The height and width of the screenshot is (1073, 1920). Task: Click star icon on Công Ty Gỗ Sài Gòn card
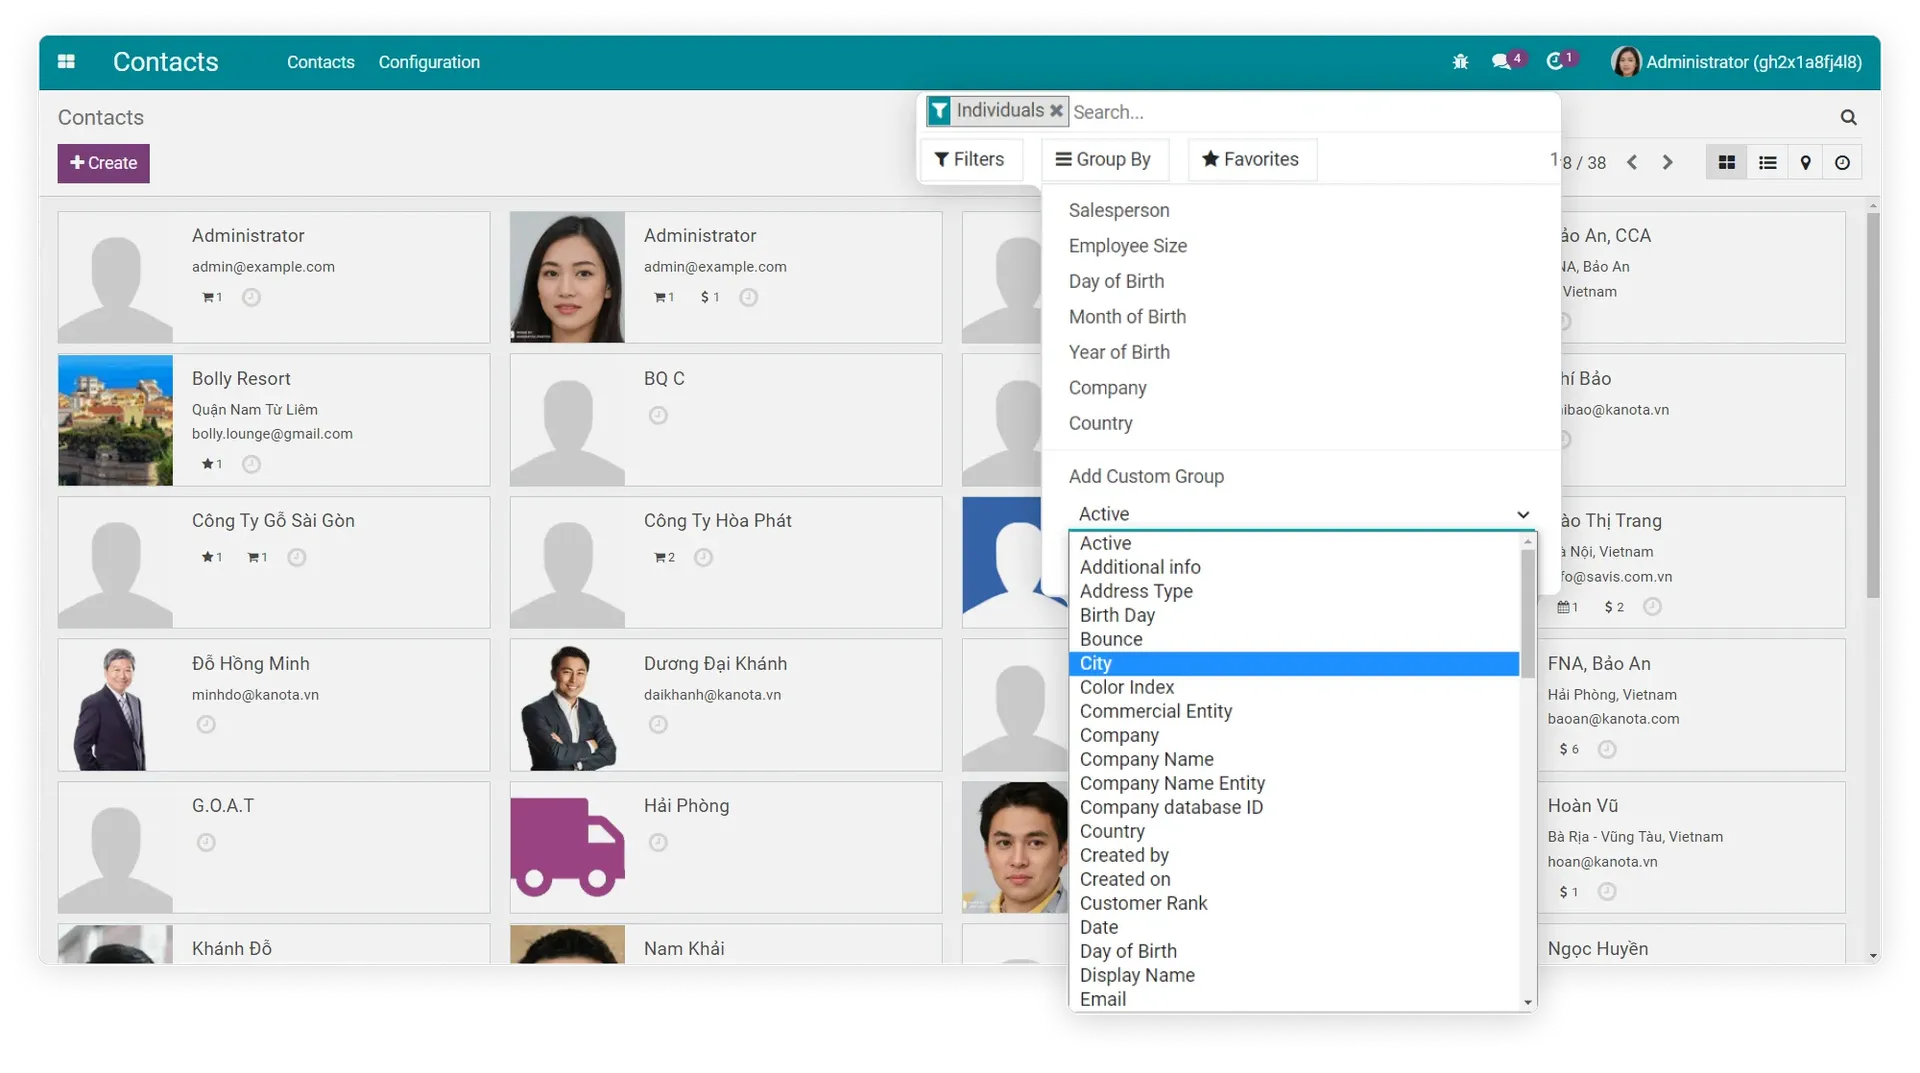[207, 557]
